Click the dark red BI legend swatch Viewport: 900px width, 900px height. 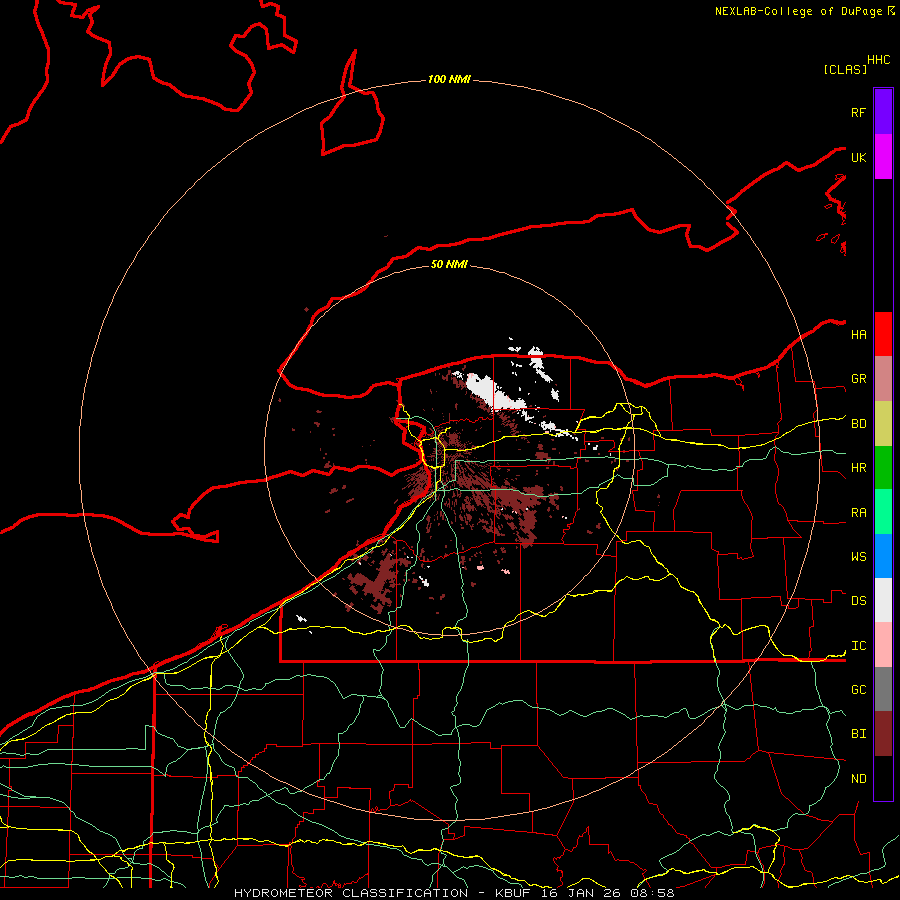pyautogui.click(x=883, y=734)
